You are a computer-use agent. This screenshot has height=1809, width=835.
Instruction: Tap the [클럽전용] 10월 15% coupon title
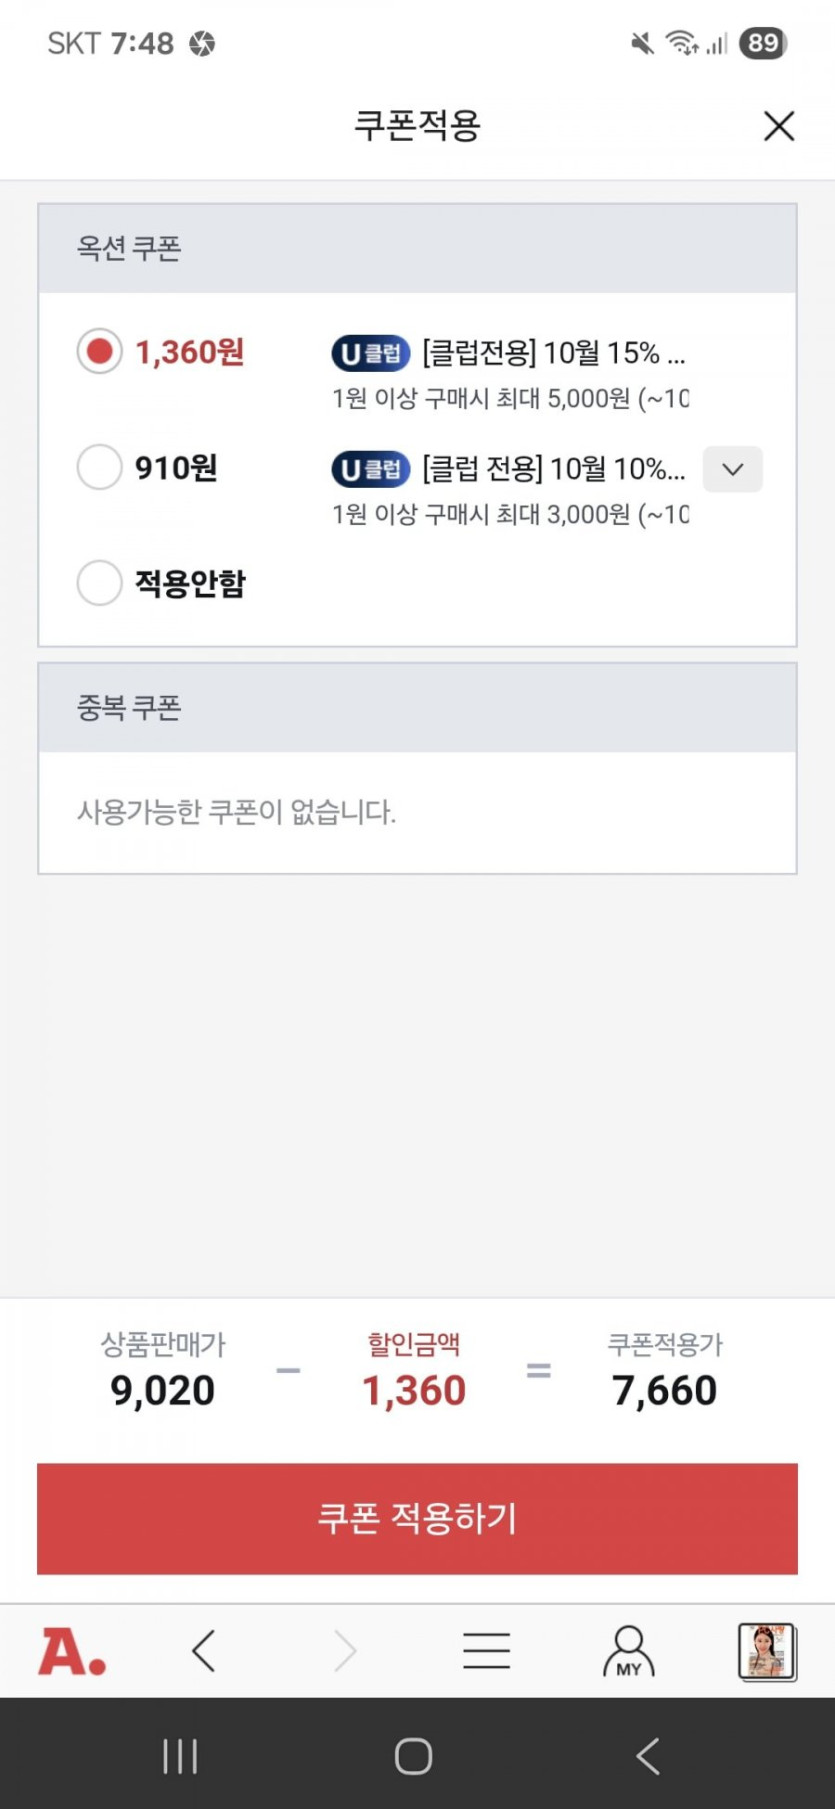553,353
